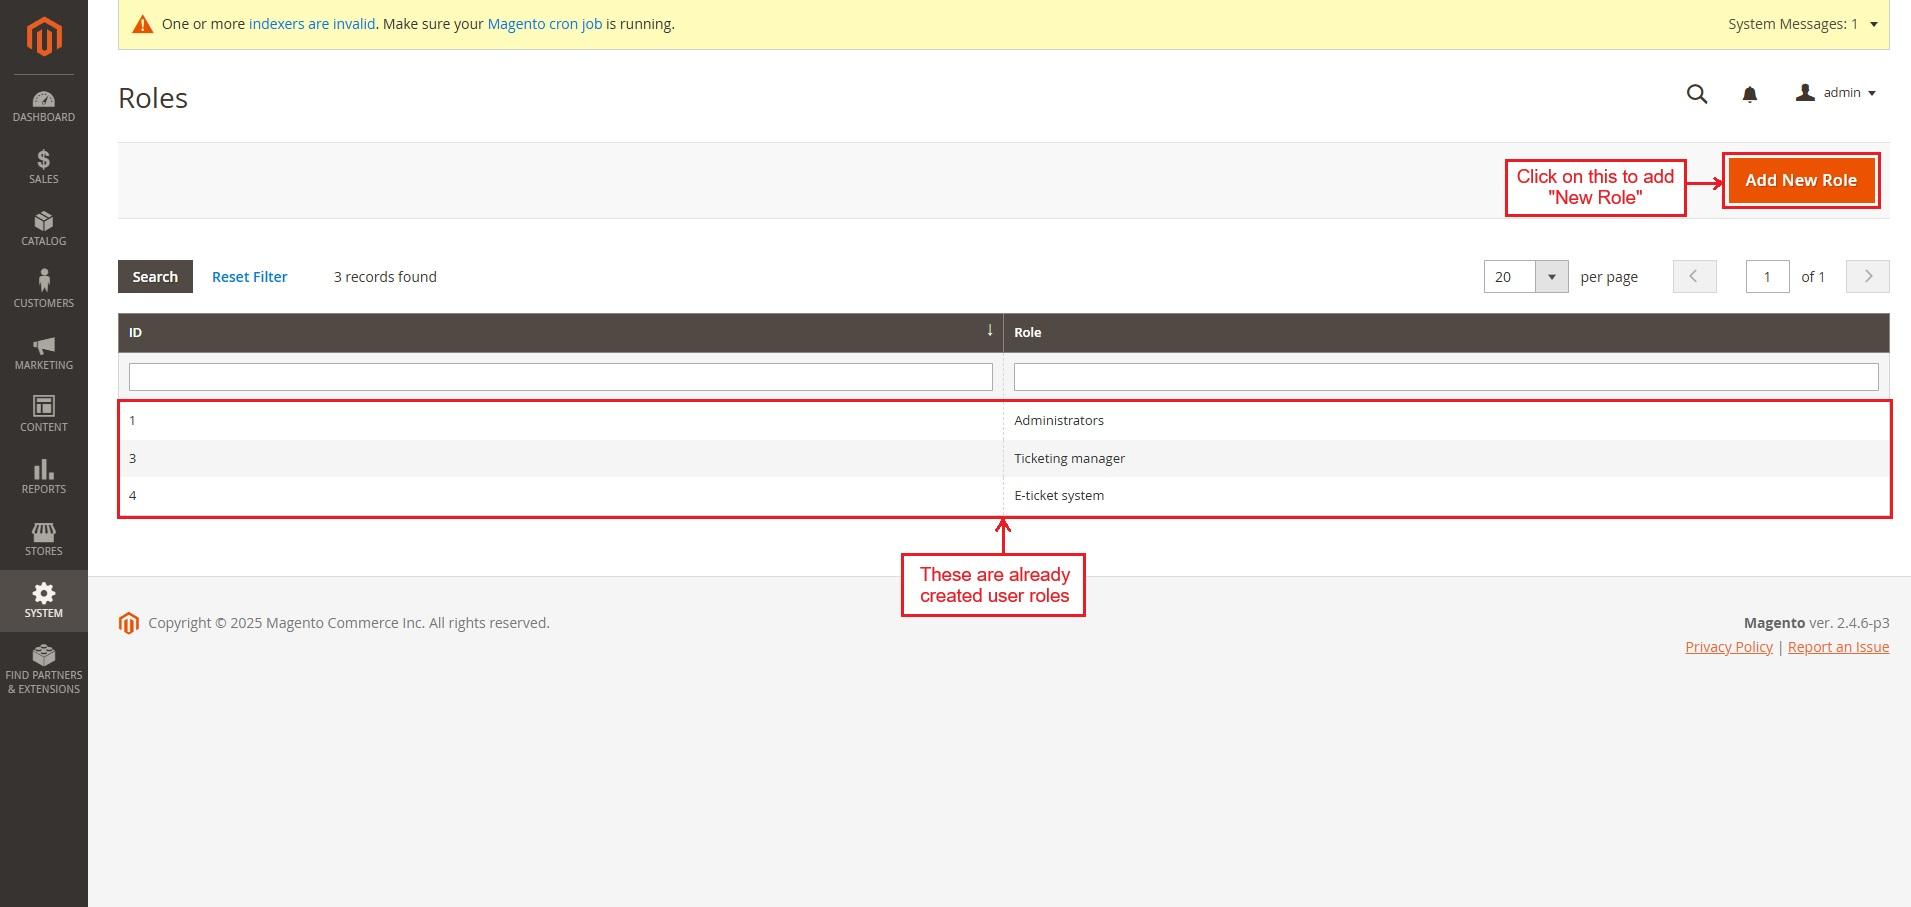The image size is (1911, 907).
Task: Open the Reports sidebar menu
Action: point(43,477)
